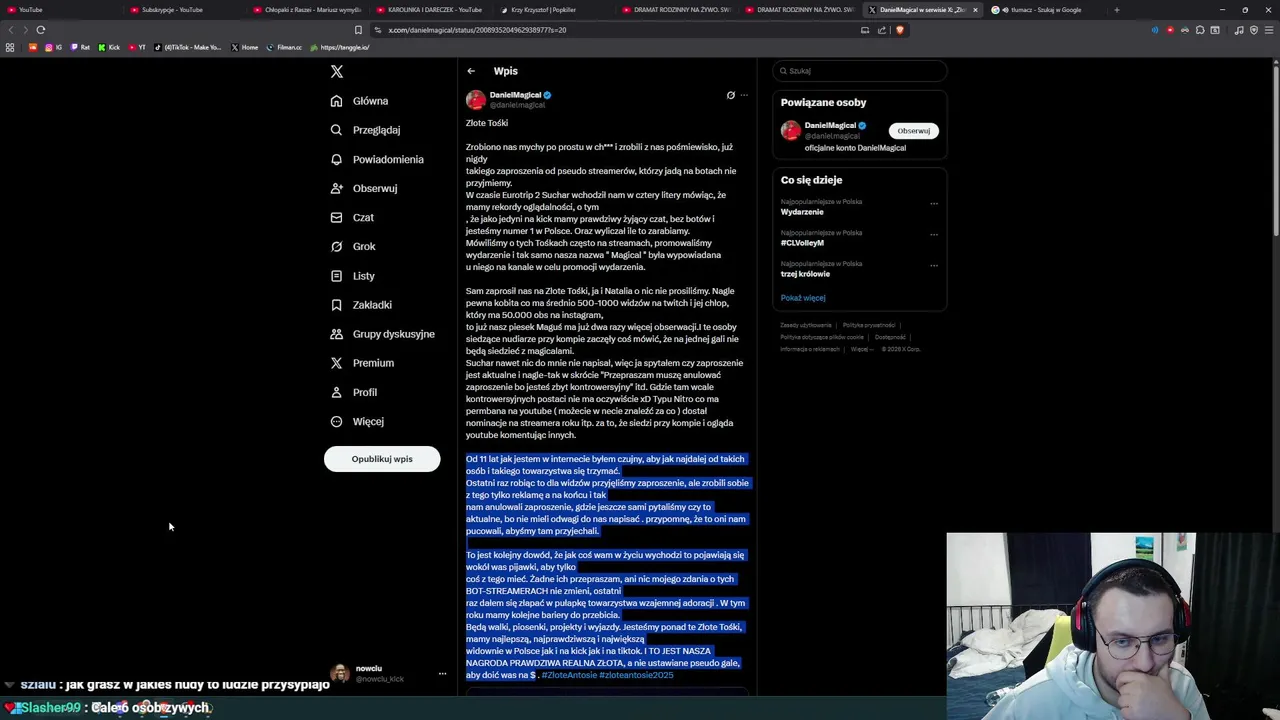The image size is (1280, 720).
Task: Click the browser back arrow
Action: click(11, 30)
